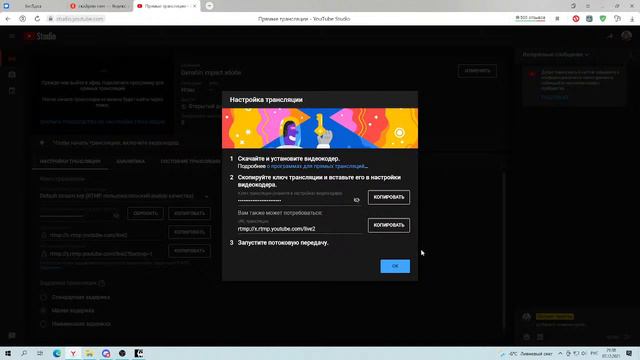Go back with the browser back arrow
640x360 pixels.
(x=8, y=19)
